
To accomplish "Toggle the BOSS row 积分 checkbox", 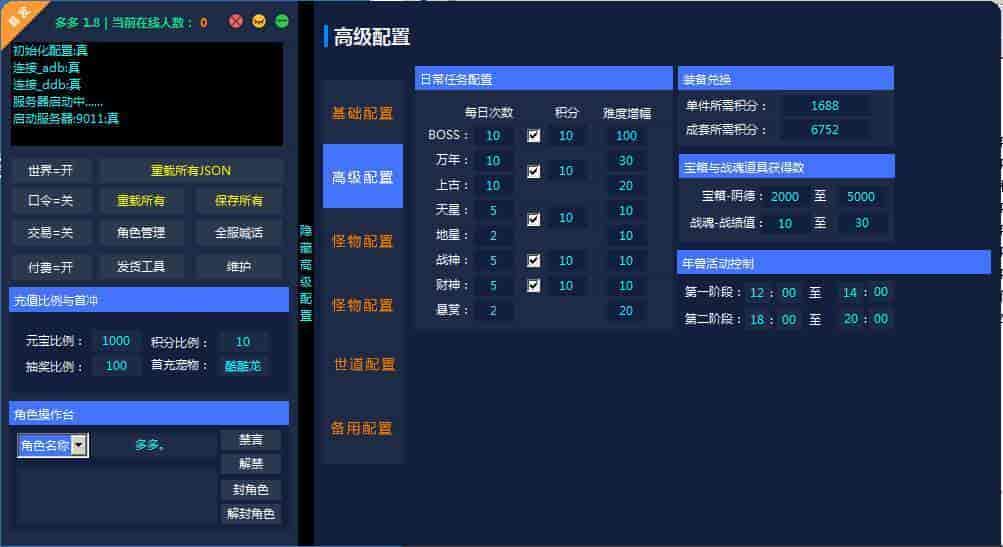I will coord(533,136).
